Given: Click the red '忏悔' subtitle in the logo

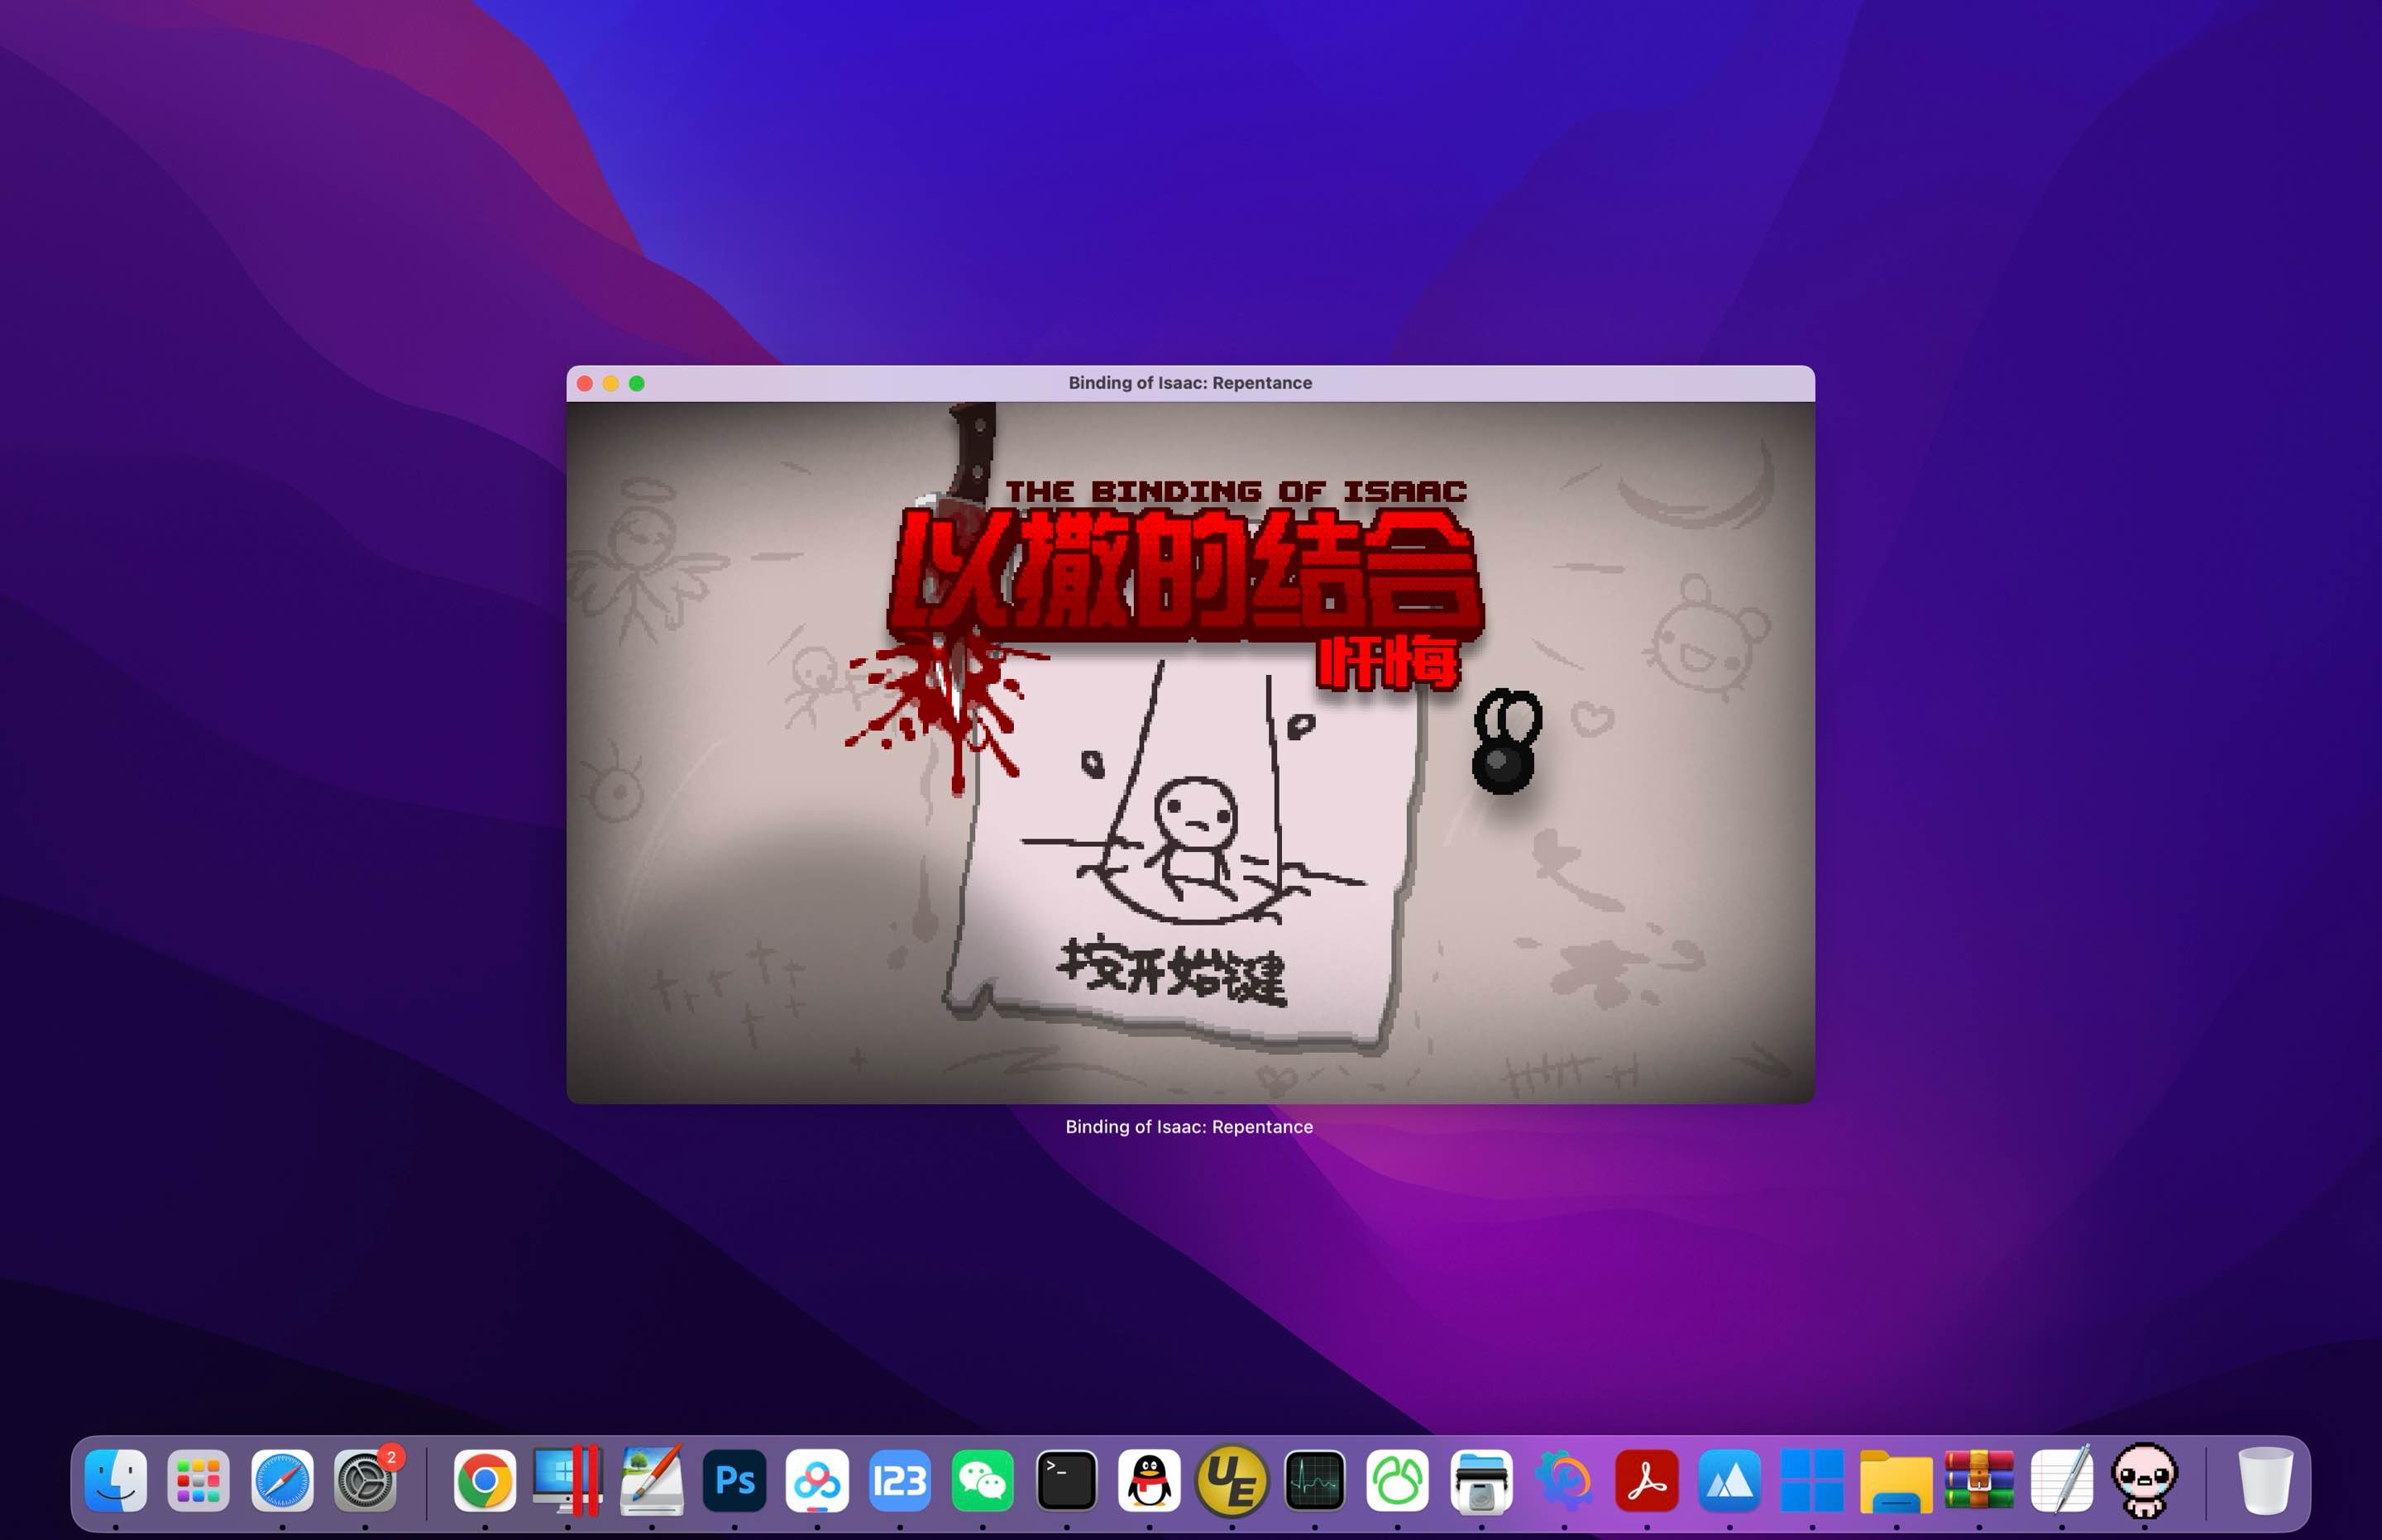Looking at the screenshot, I should 1388,663.
